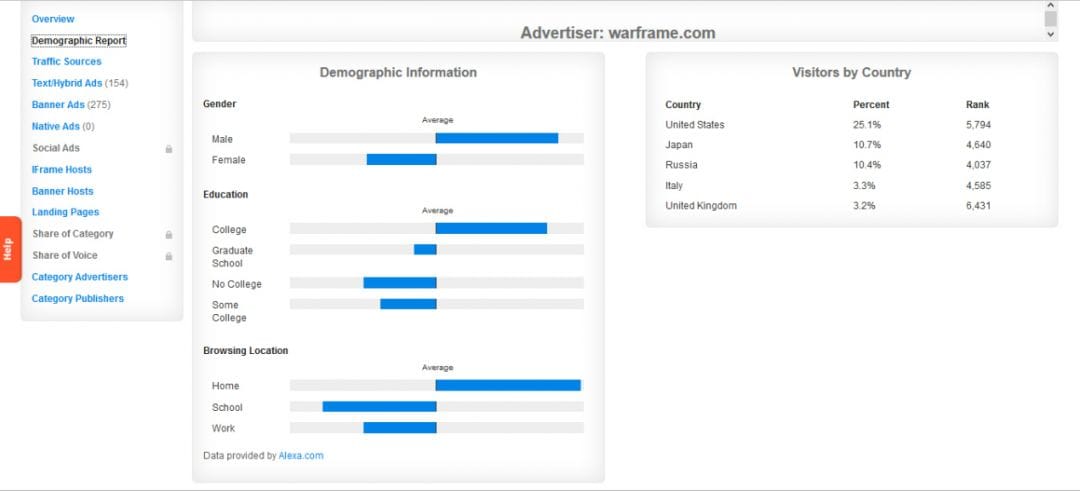Image resolution: width=1080 pixels, height=491 pixels.
Task: Open Native Ads section
Action: (56, 127)
